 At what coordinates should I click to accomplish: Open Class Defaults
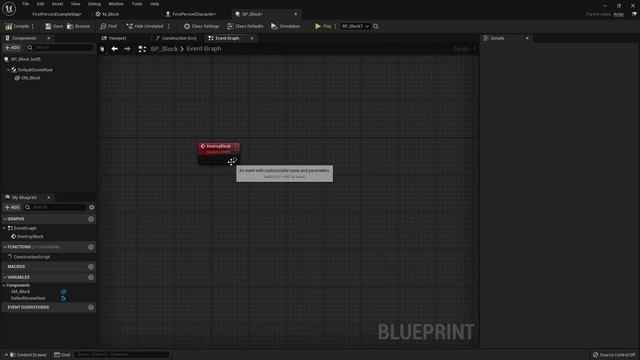pos(245,26)
